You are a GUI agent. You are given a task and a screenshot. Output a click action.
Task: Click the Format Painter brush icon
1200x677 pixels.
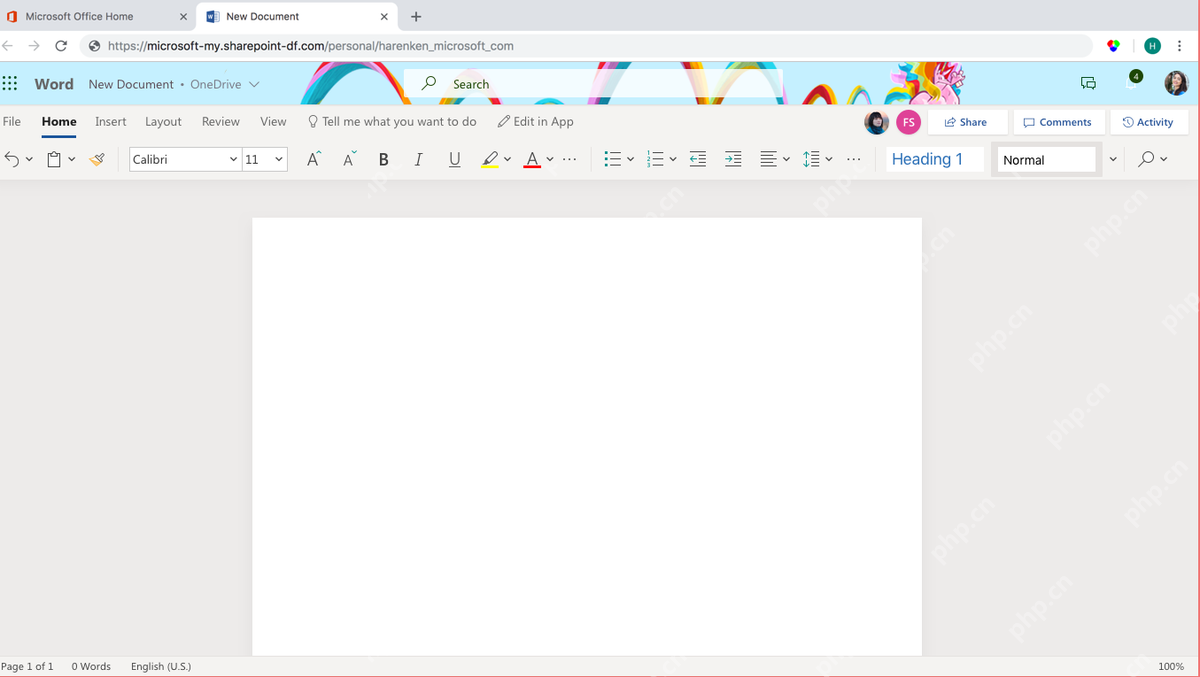click(97, 160)
